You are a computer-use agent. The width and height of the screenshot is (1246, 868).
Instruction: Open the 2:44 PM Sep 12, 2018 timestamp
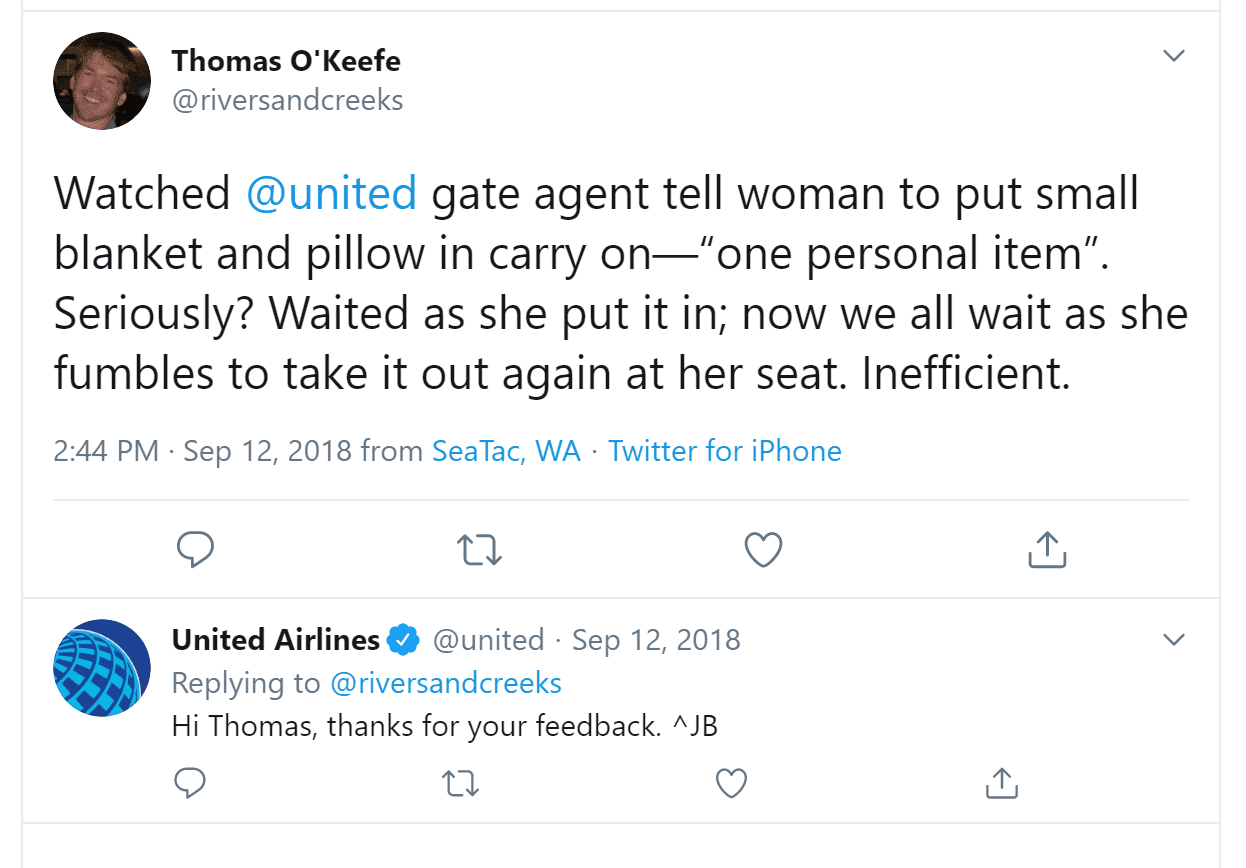pyautogui.click(x=203, y=451)
